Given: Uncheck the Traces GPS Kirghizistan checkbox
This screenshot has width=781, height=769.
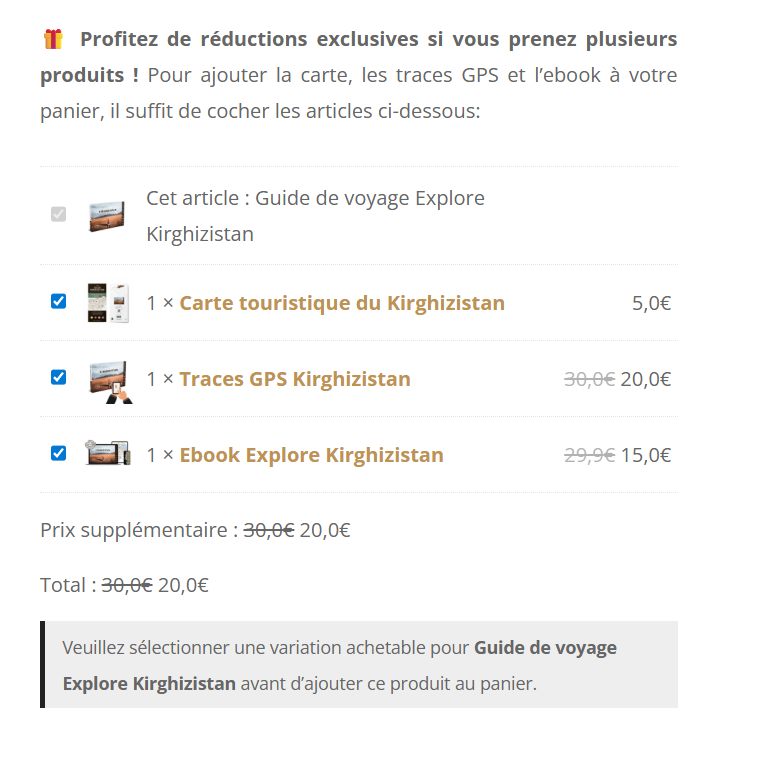Looking at the screenshot, I should point(58,377).
